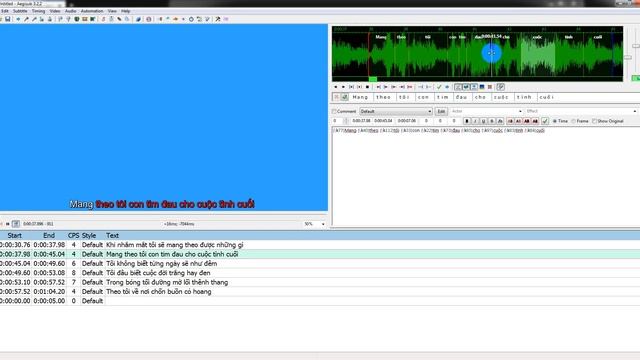The image size is (640, 360).
Task: Commit audio changes with the green check
Action: pos(439,87)
